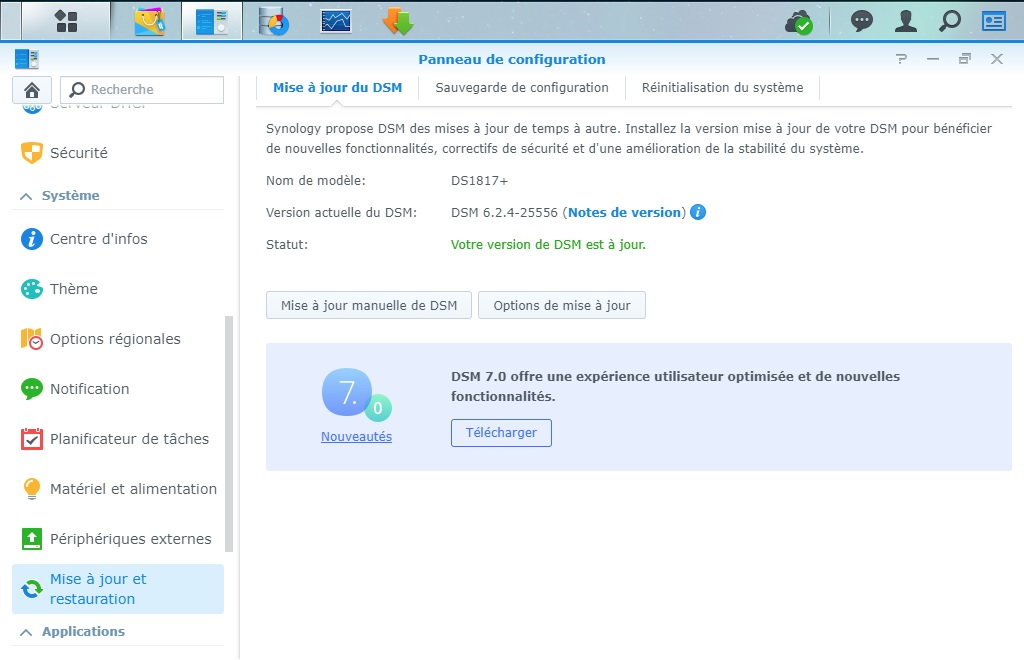Check the cloud sync status icon
The width and height of the screenshot is (1024, 660).
(799, 22)
